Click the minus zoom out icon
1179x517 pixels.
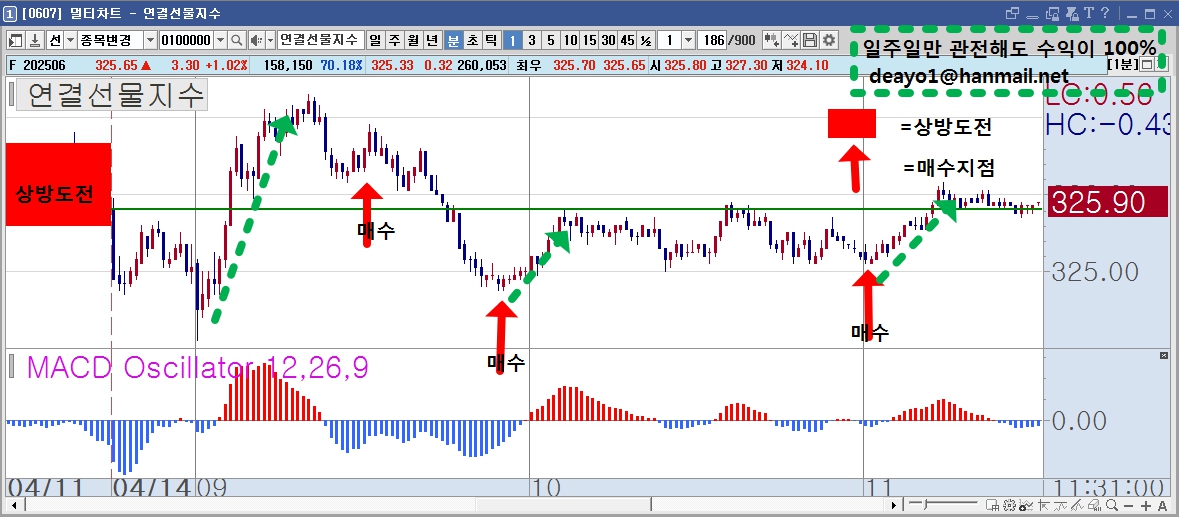coord(1129,506)
